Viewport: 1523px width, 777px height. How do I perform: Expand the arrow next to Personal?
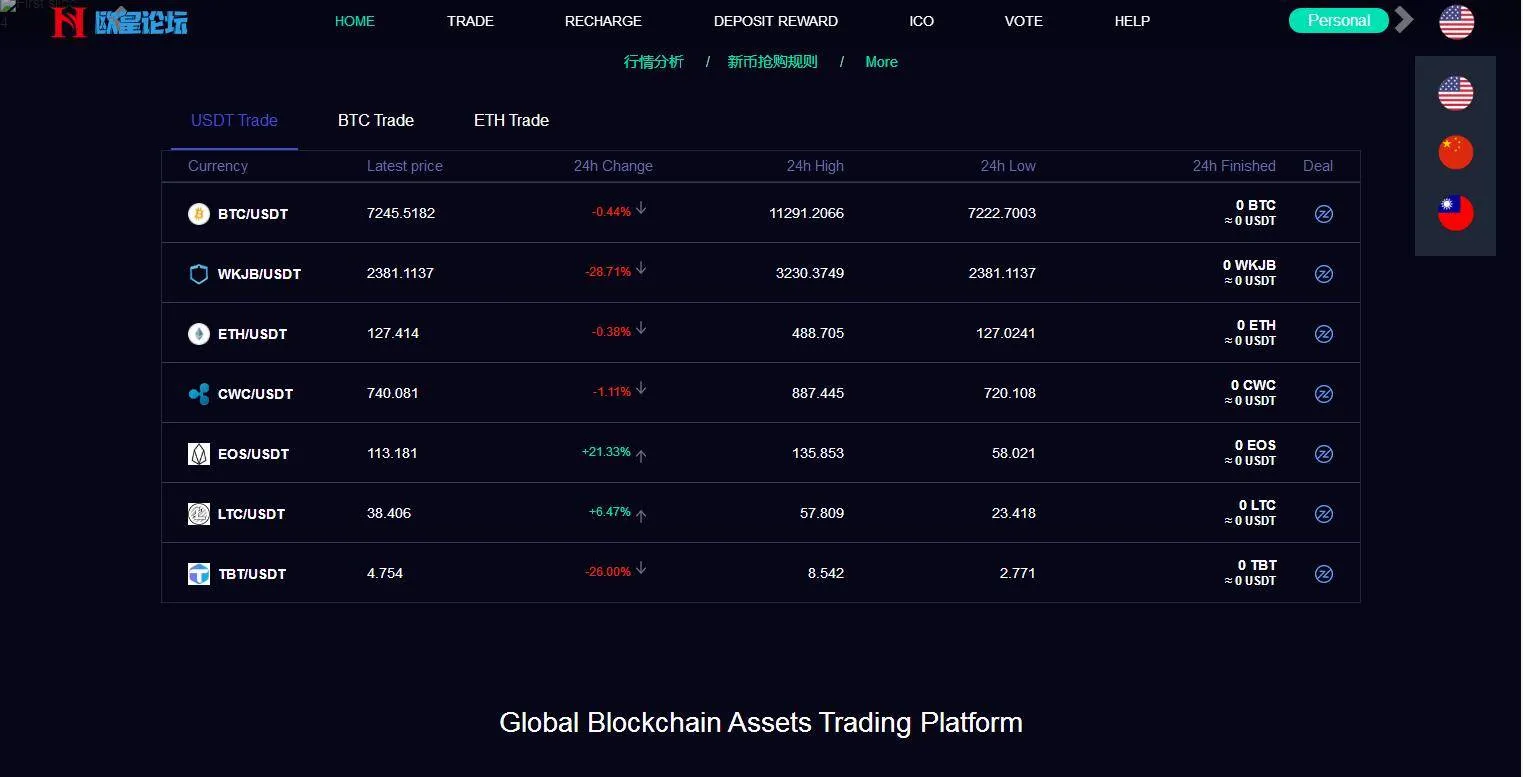1405,20
